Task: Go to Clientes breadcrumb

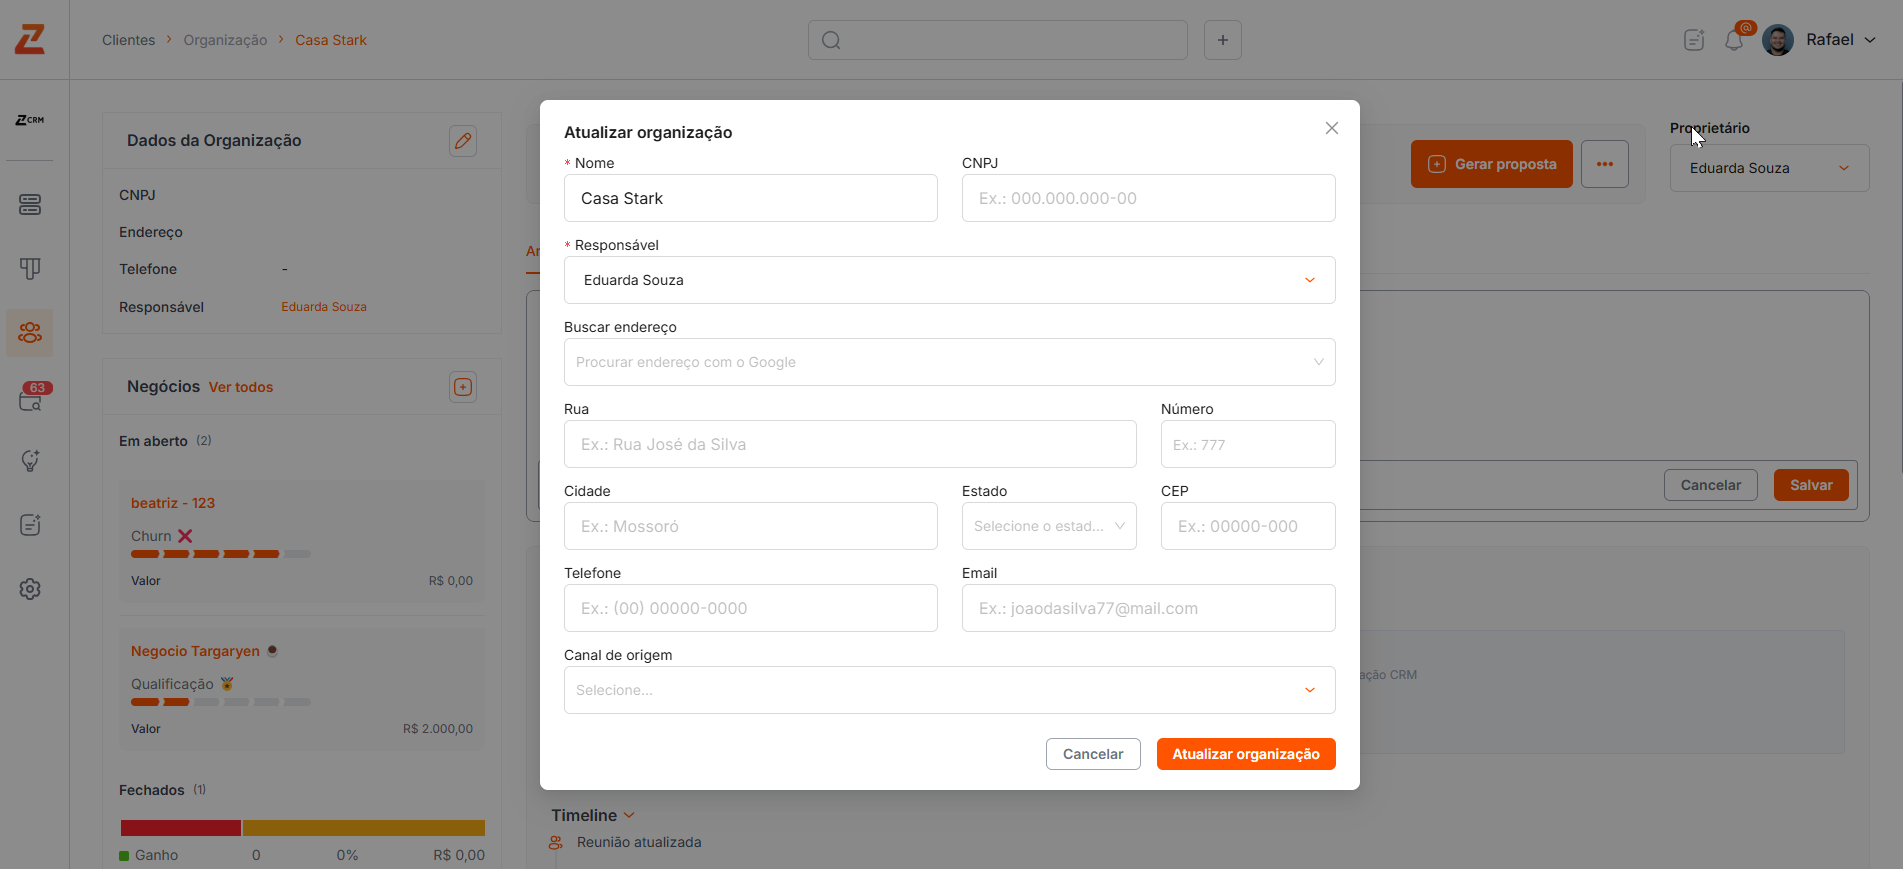Action: [129, 40]
